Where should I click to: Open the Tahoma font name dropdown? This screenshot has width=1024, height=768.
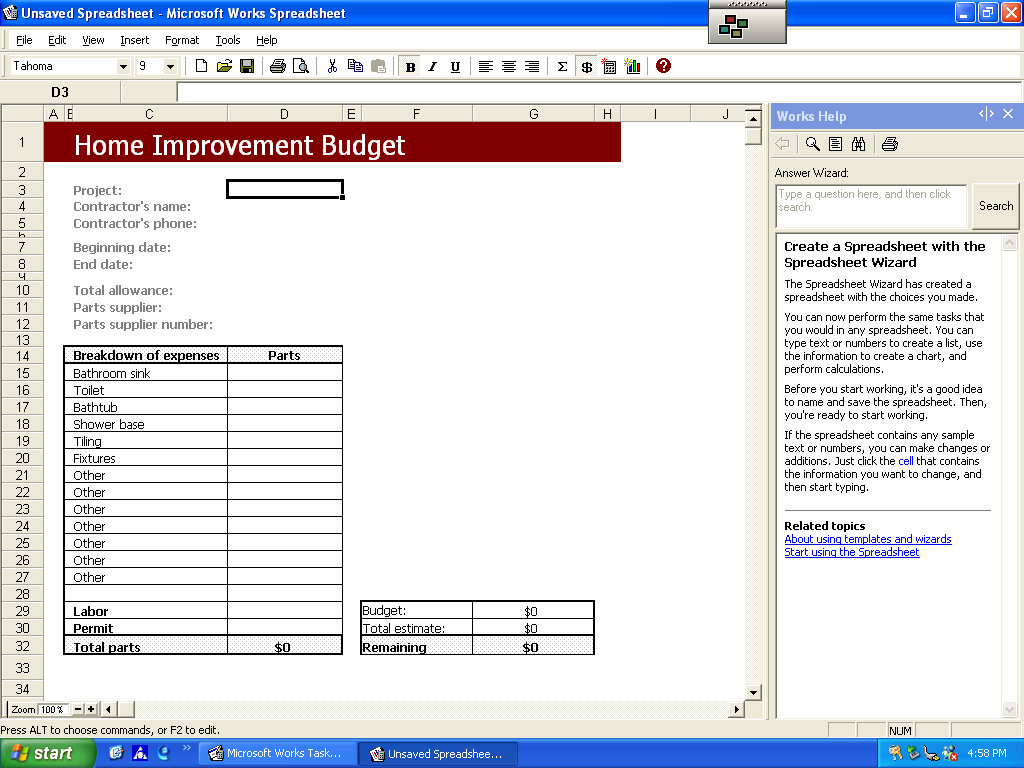[x=124, y=67]
